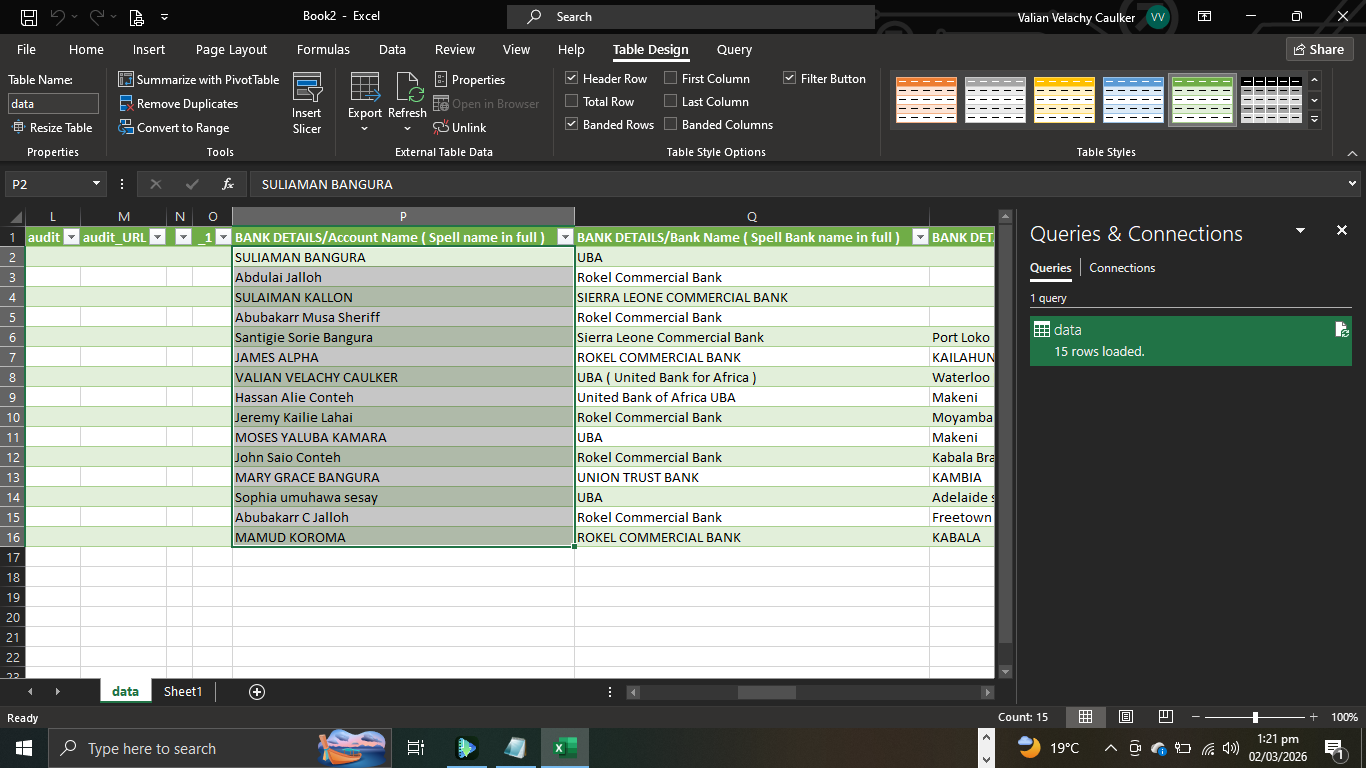Click the Insert Slicer icon
This screenshot has height=768, width=1366.
point(307,90)
